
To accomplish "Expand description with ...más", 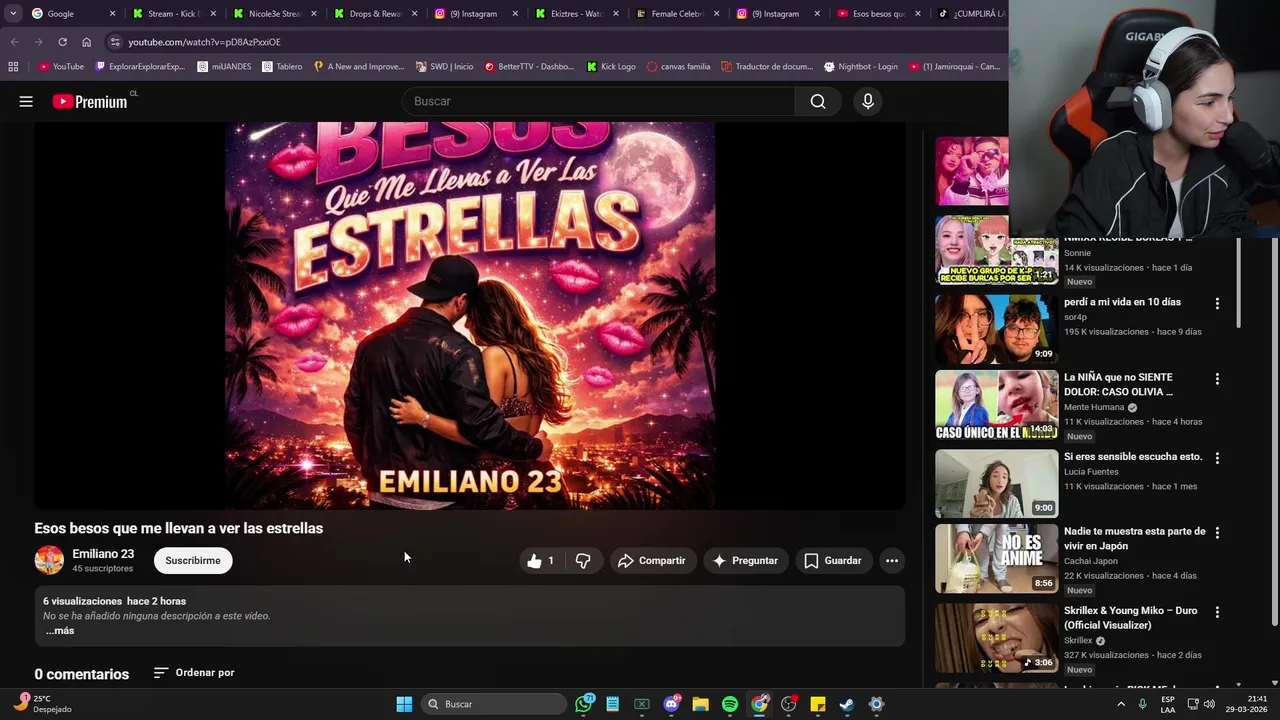I will tap(60, 631).
